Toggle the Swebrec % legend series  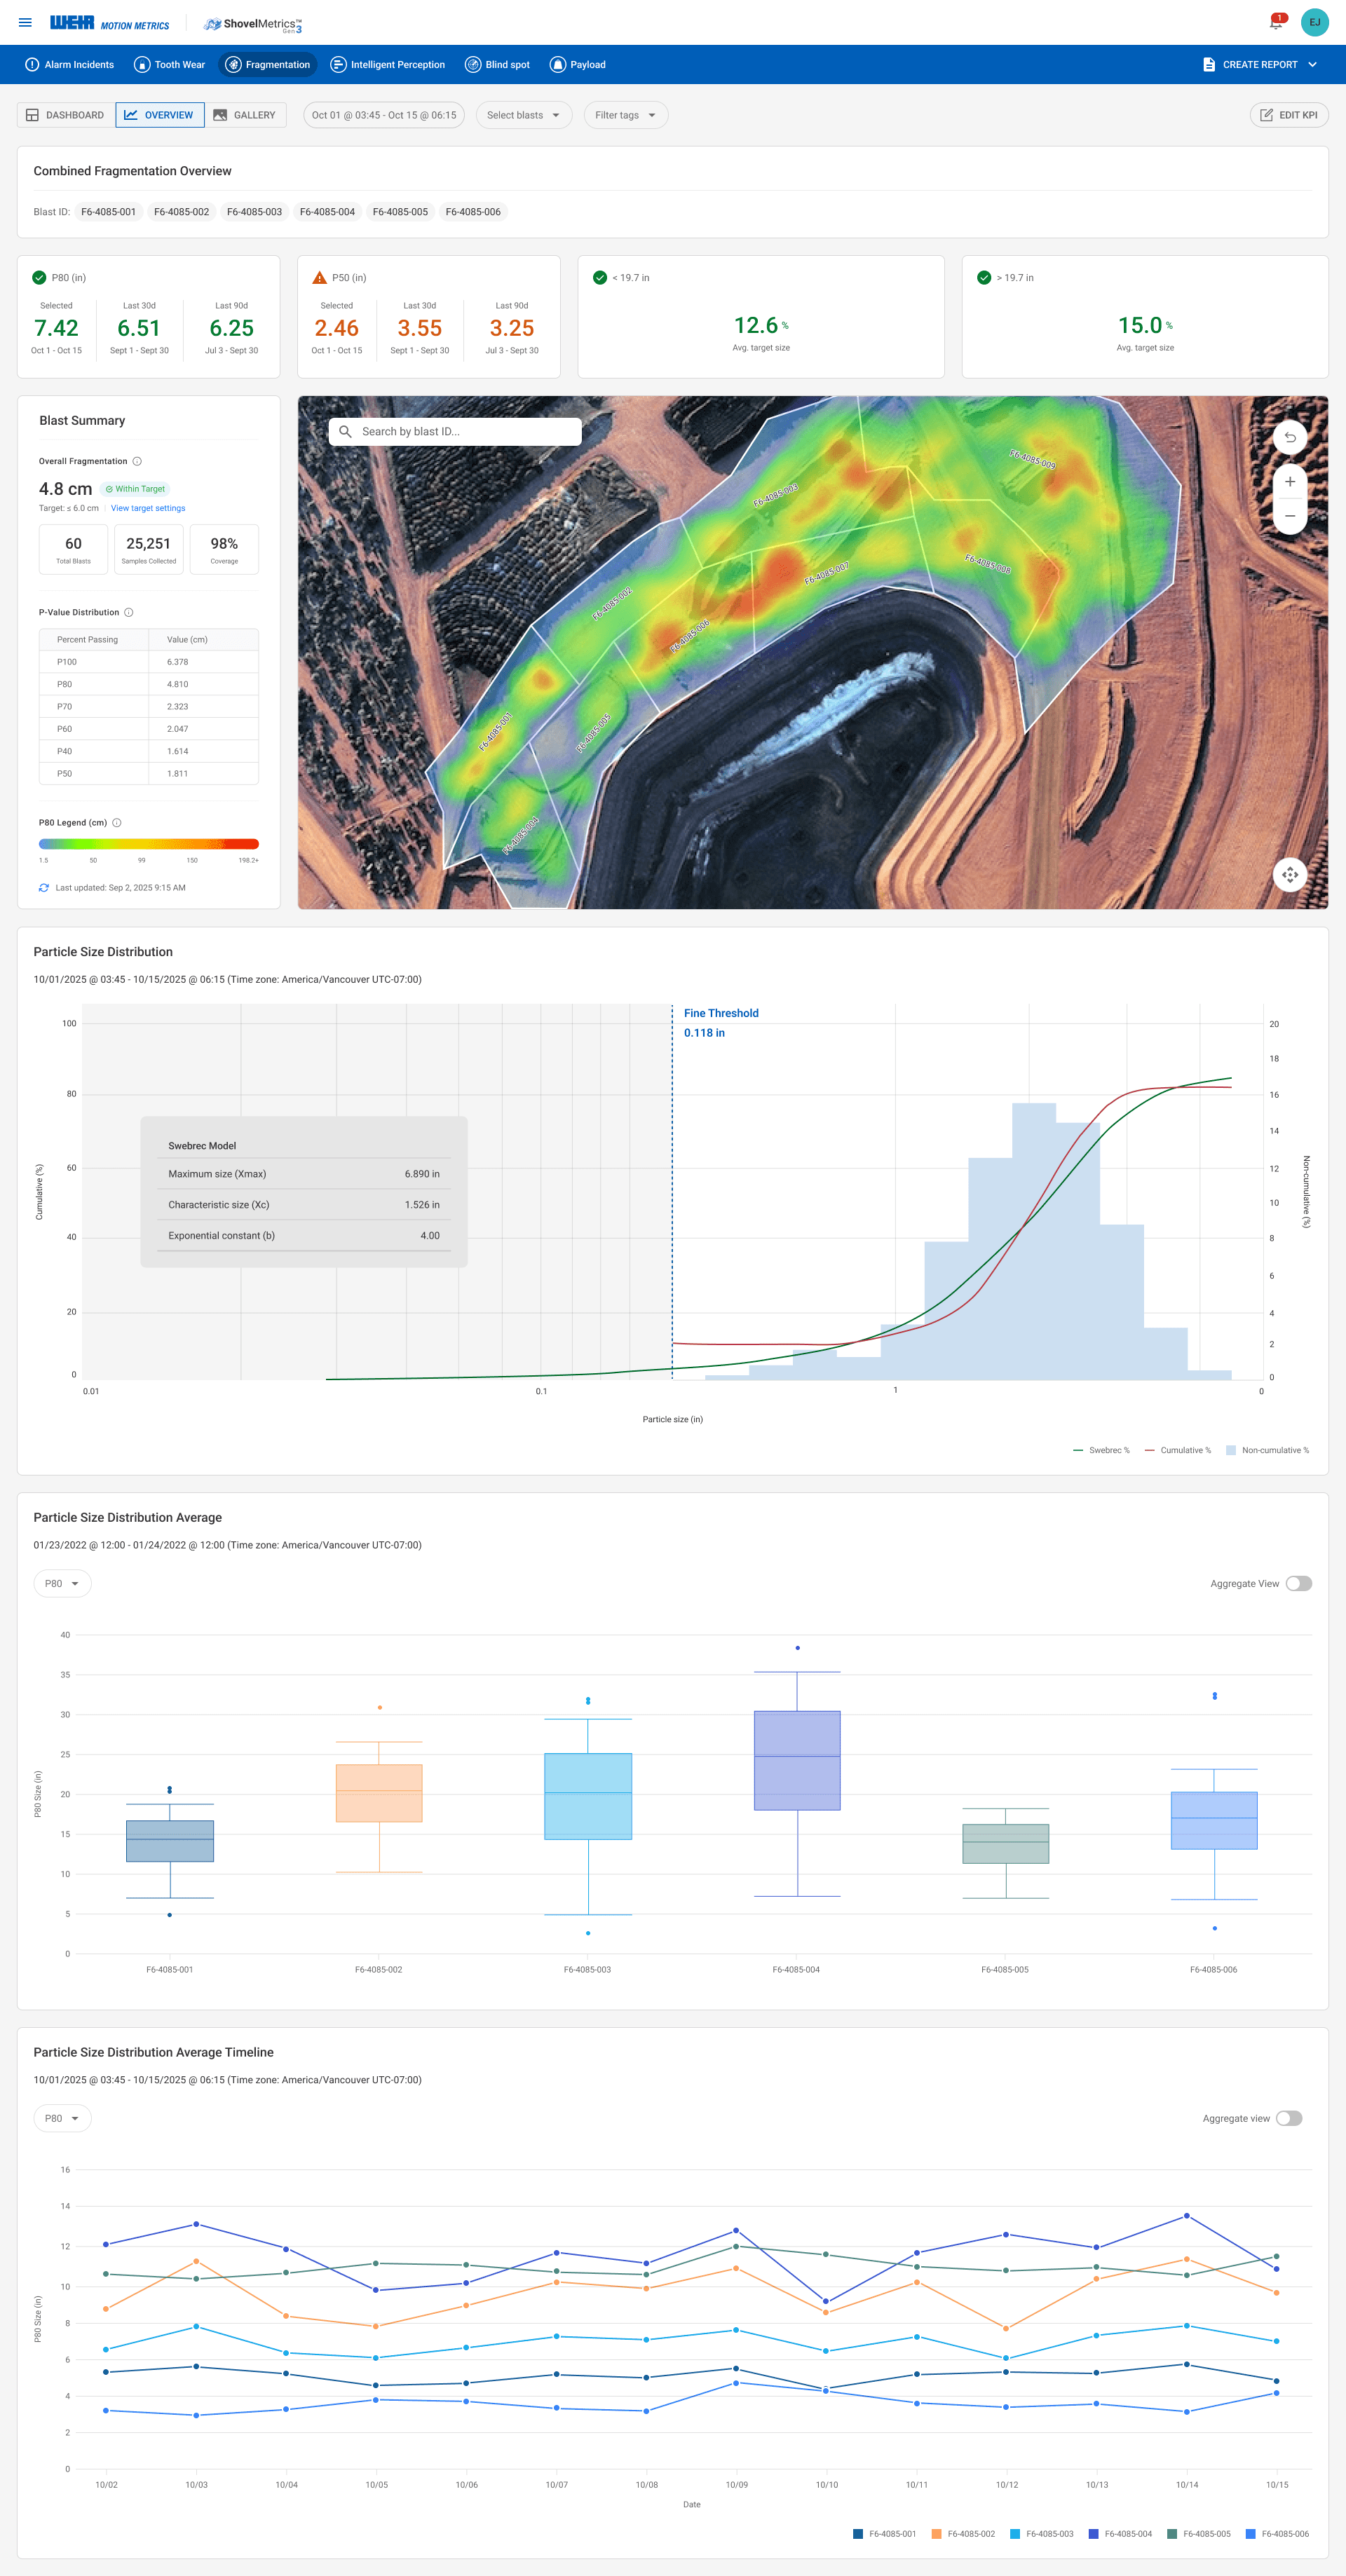1101,1450
